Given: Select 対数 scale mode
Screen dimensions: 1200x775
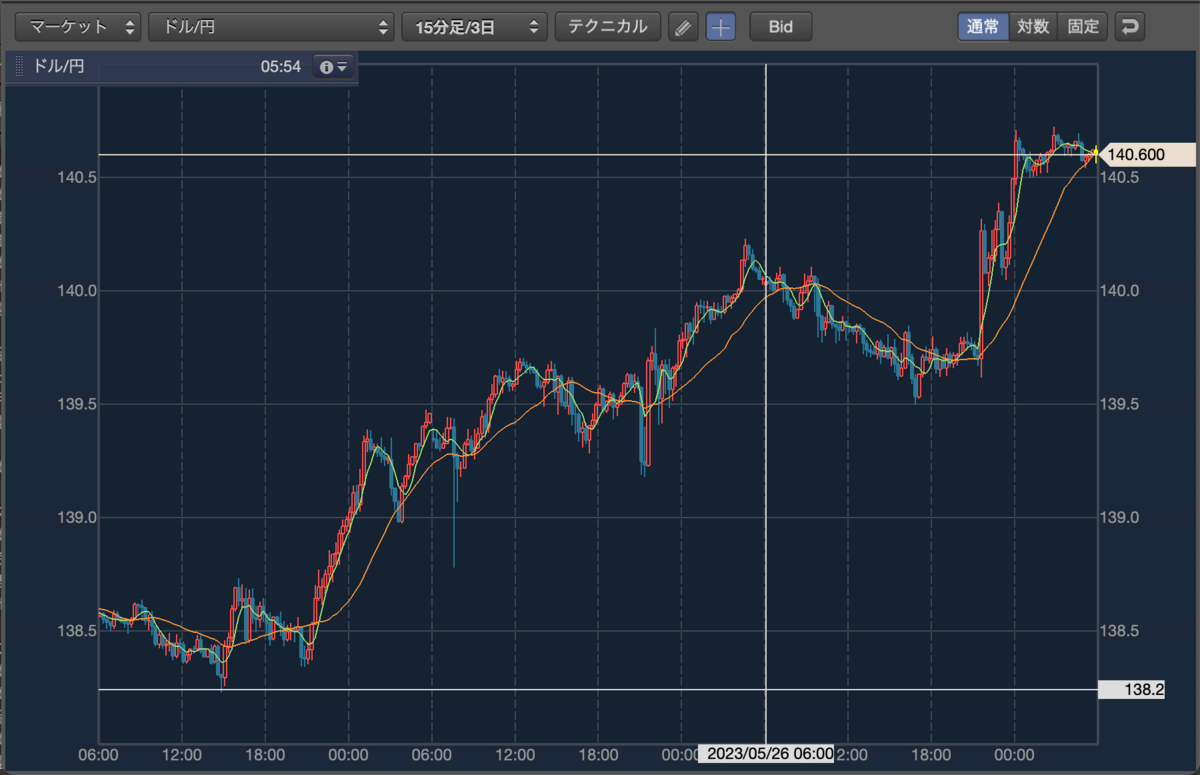Looking at the screenshot, I should [x=1033, y=27].
